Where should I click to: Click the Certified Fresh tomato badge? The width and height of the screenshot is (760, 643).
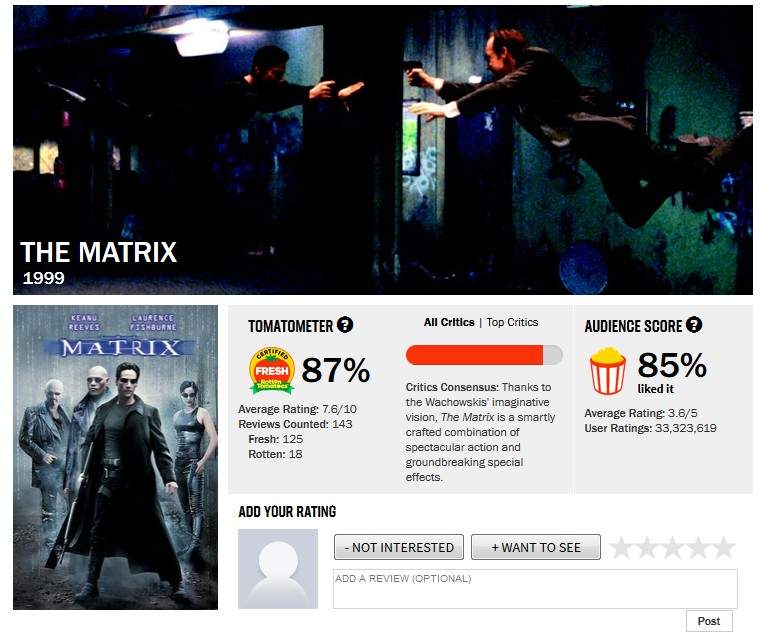tap(271, 370)
